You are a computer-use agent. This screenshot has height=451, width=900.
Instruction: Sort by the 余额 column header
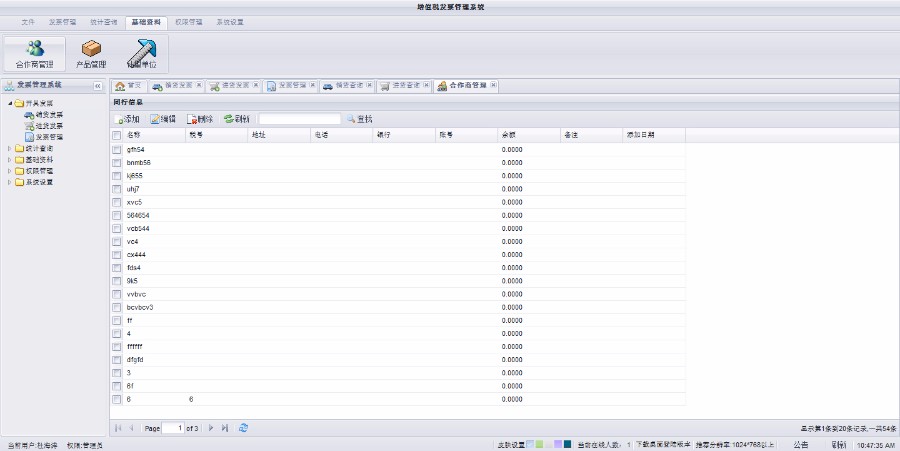point(529,135)
